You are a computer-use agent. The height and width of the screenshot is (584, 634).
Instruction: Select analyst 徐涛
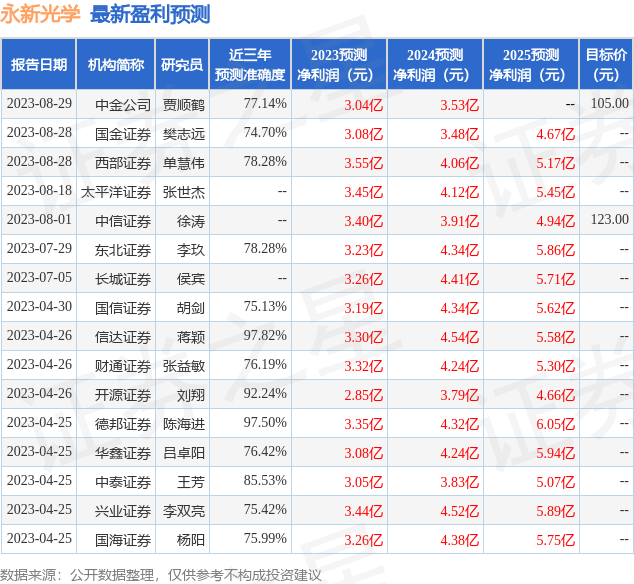coord(191,221)
